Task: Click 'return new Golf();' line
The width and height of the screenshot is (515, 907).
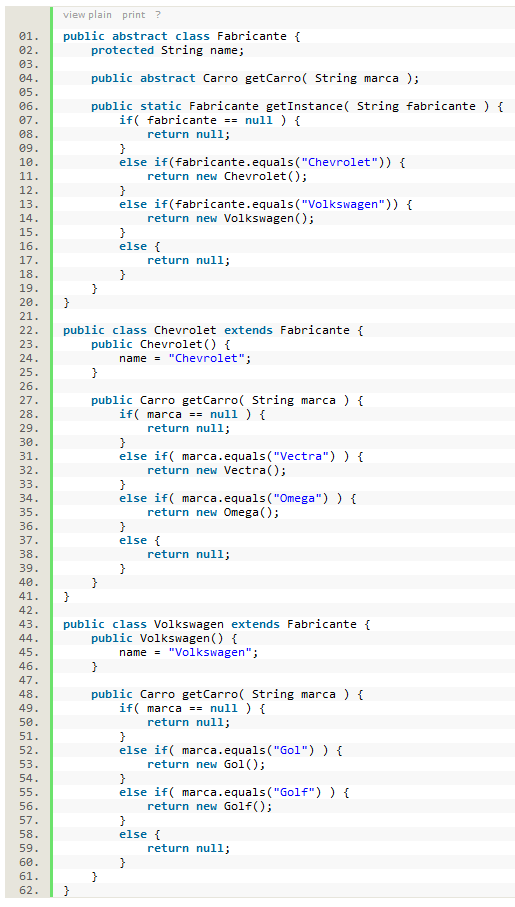Action: [x=210, y=806]
